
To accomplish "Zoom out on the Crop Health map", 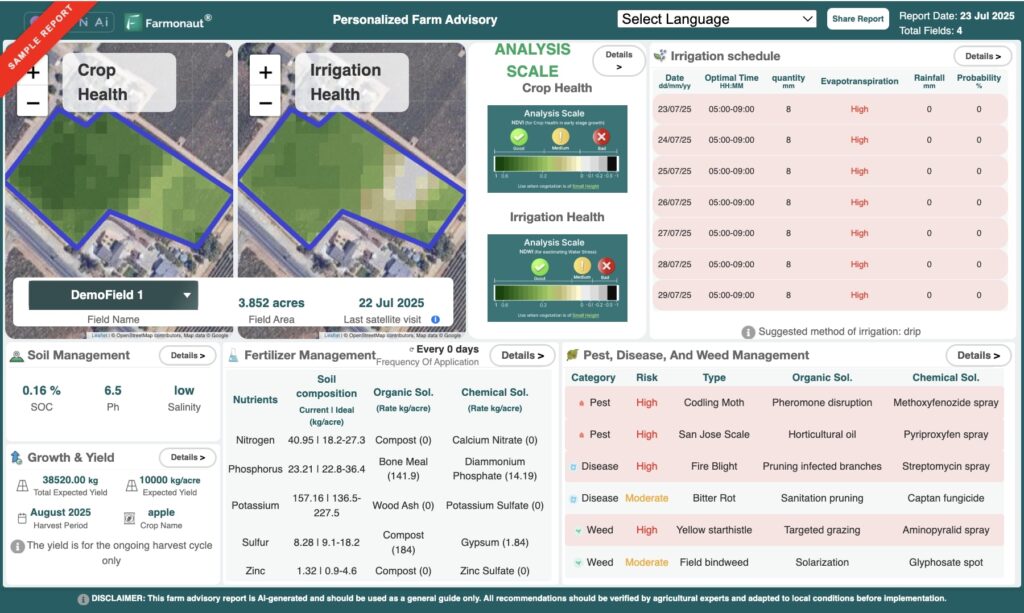I will click(x=33, y=101).
